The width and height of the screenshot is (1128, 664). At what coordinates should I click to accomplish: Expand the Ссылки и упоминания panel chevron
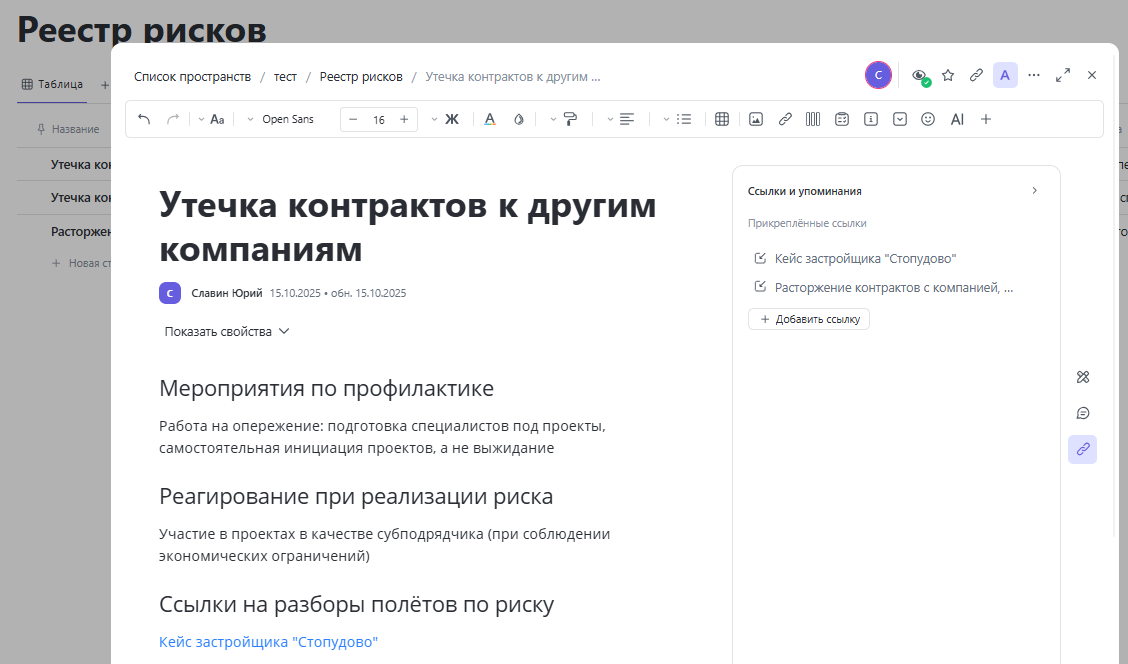[x=1035, y=190]
